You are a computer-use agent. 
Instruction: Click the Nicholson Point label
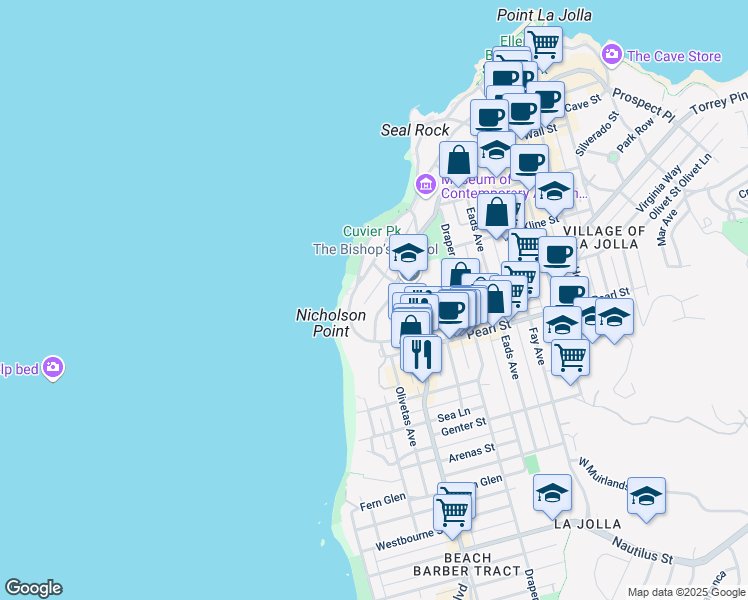click(331, 323)
